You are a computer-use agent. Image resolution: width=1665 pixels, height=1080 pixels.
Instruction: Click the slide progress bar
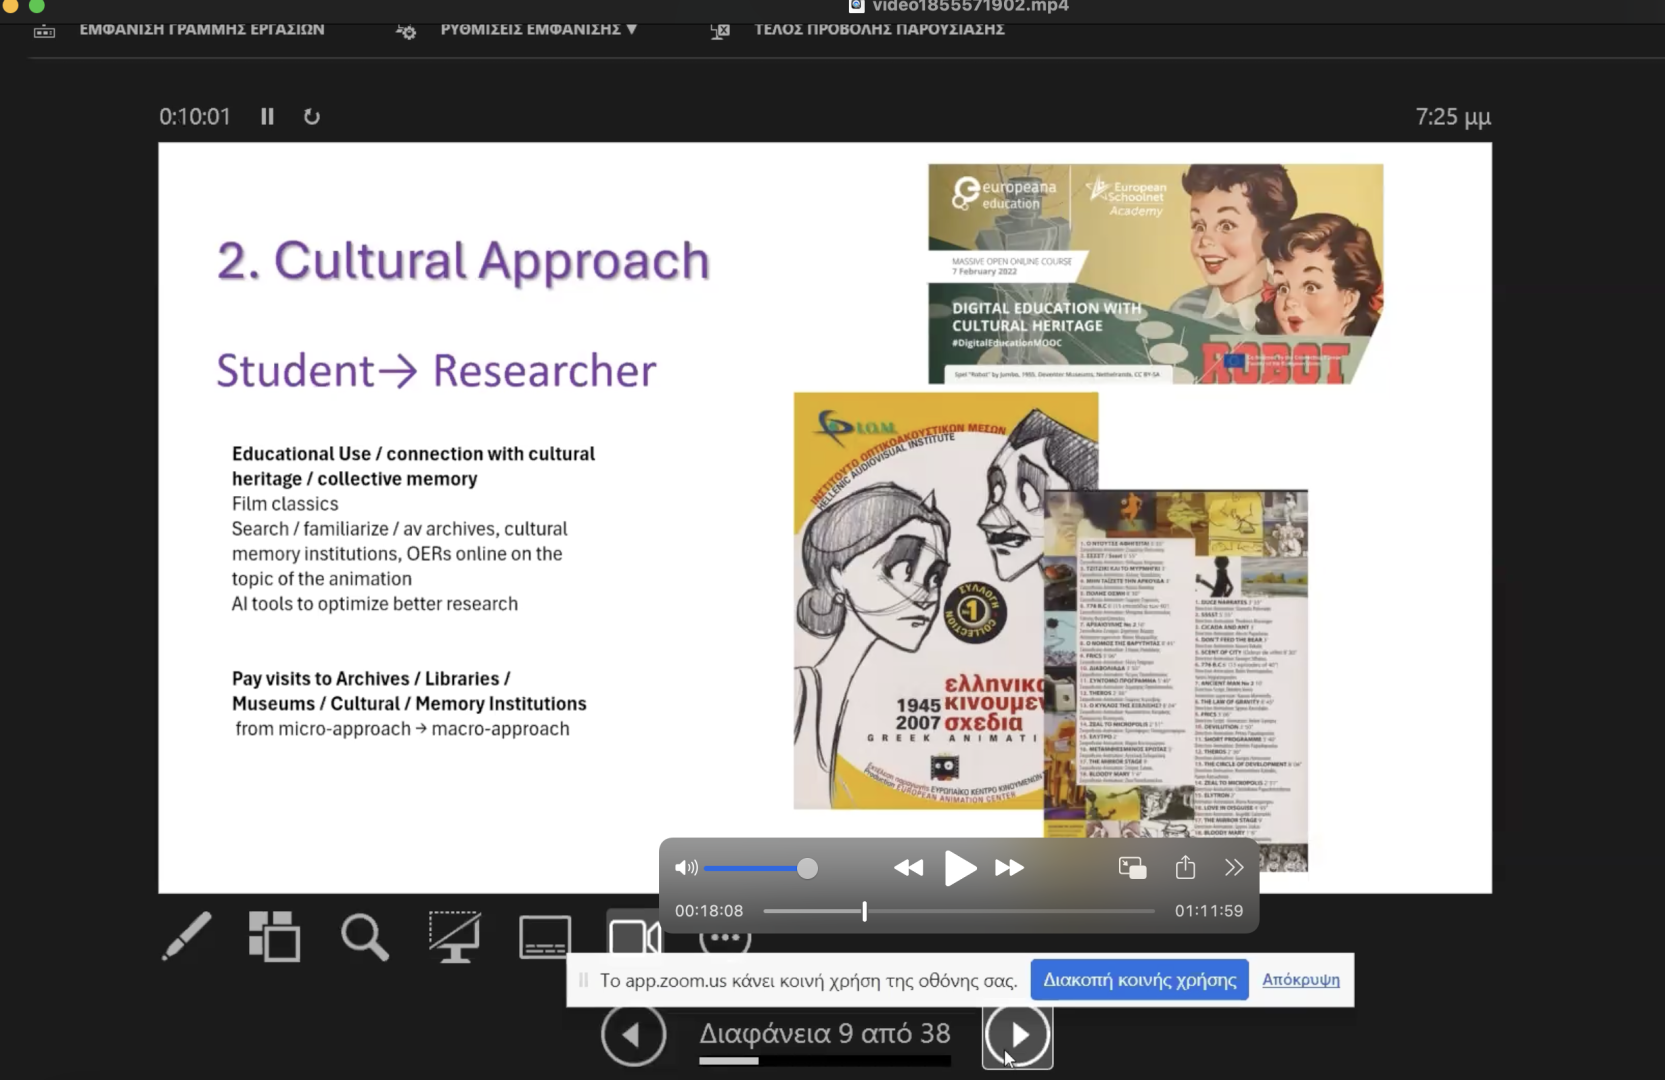point(825,1061)
